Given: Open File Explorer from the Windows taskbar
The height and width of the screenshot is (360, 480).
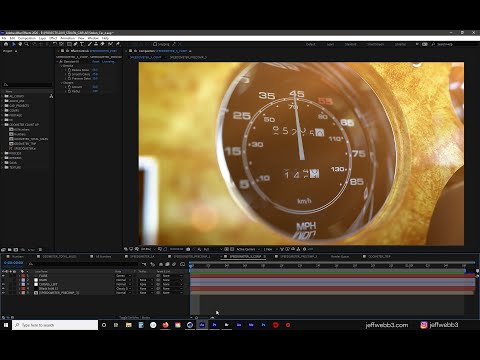Looking at the screenshot, I should point(129,325).
